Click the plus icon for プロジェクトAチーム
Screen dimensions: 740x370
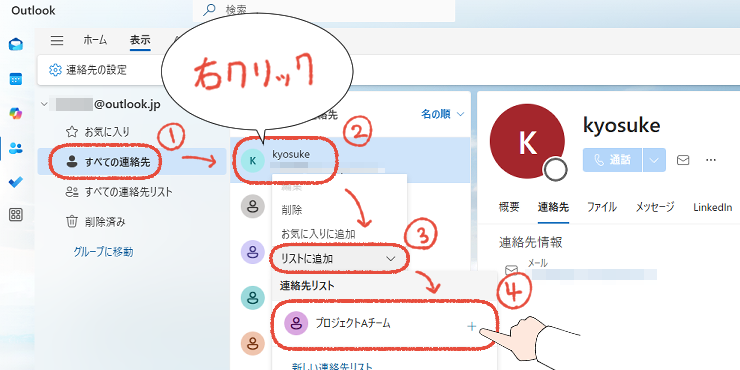pos(471,326)
